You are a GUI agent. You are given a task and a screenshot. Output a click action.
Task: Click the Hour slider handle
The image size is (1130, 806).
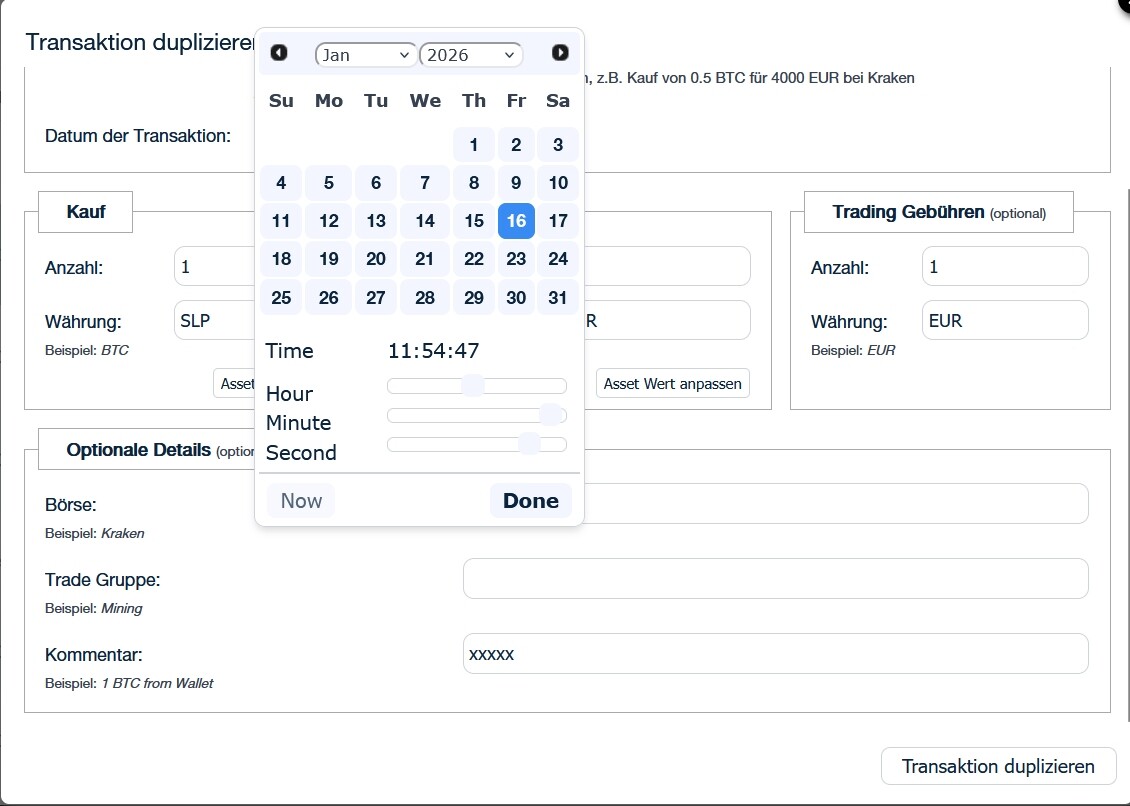pos(473,386)
